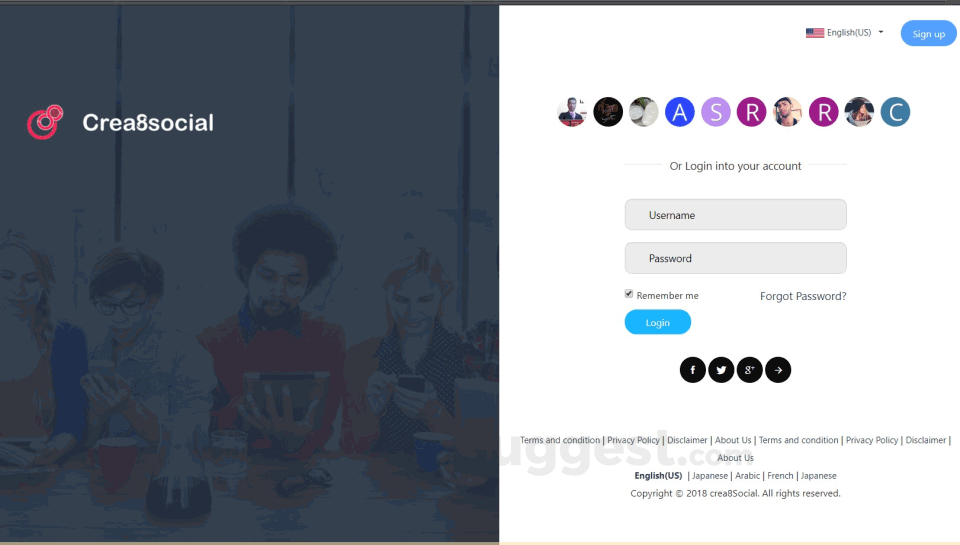Viewport: 960px width, 545px height.
Task: Click the Crea8social logo icon
Action: pyautogui.click(x=45, y=122)
